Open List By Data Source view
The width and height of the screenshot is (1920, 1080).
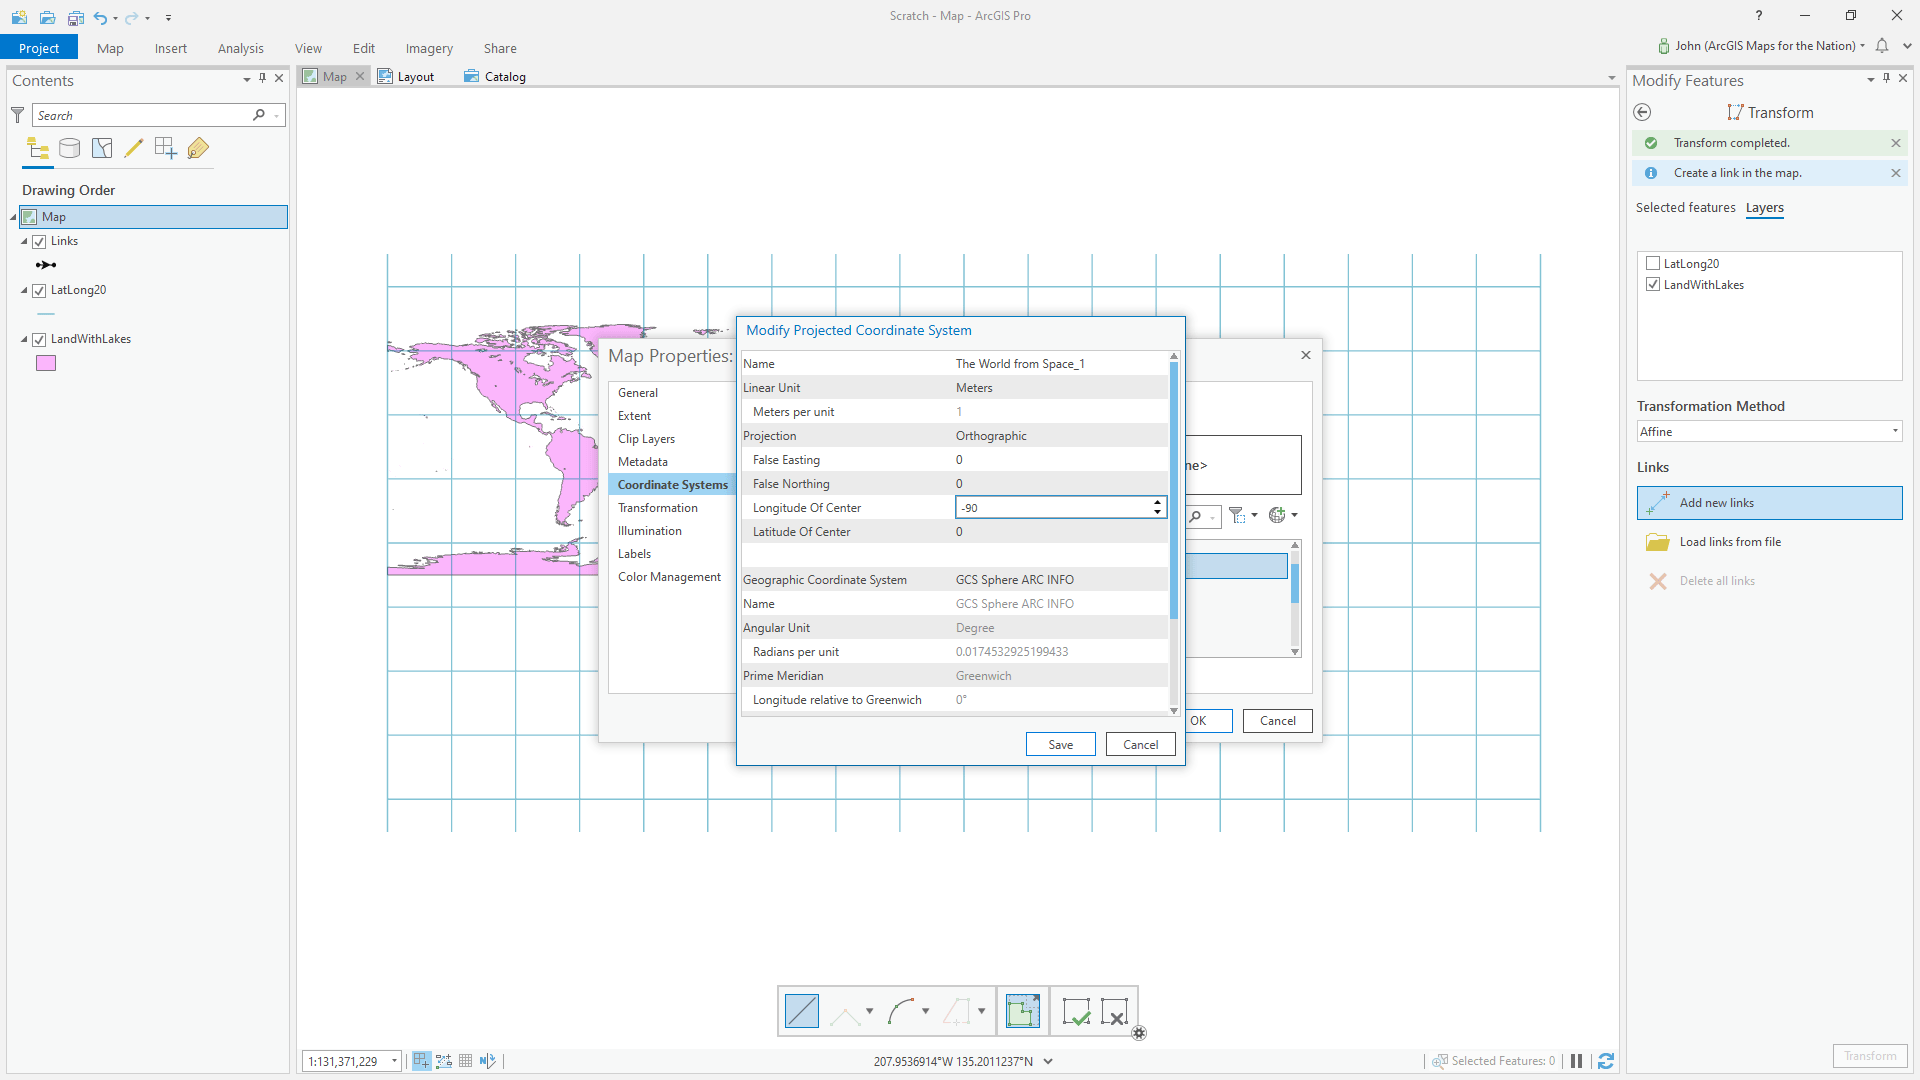(70, 149)
